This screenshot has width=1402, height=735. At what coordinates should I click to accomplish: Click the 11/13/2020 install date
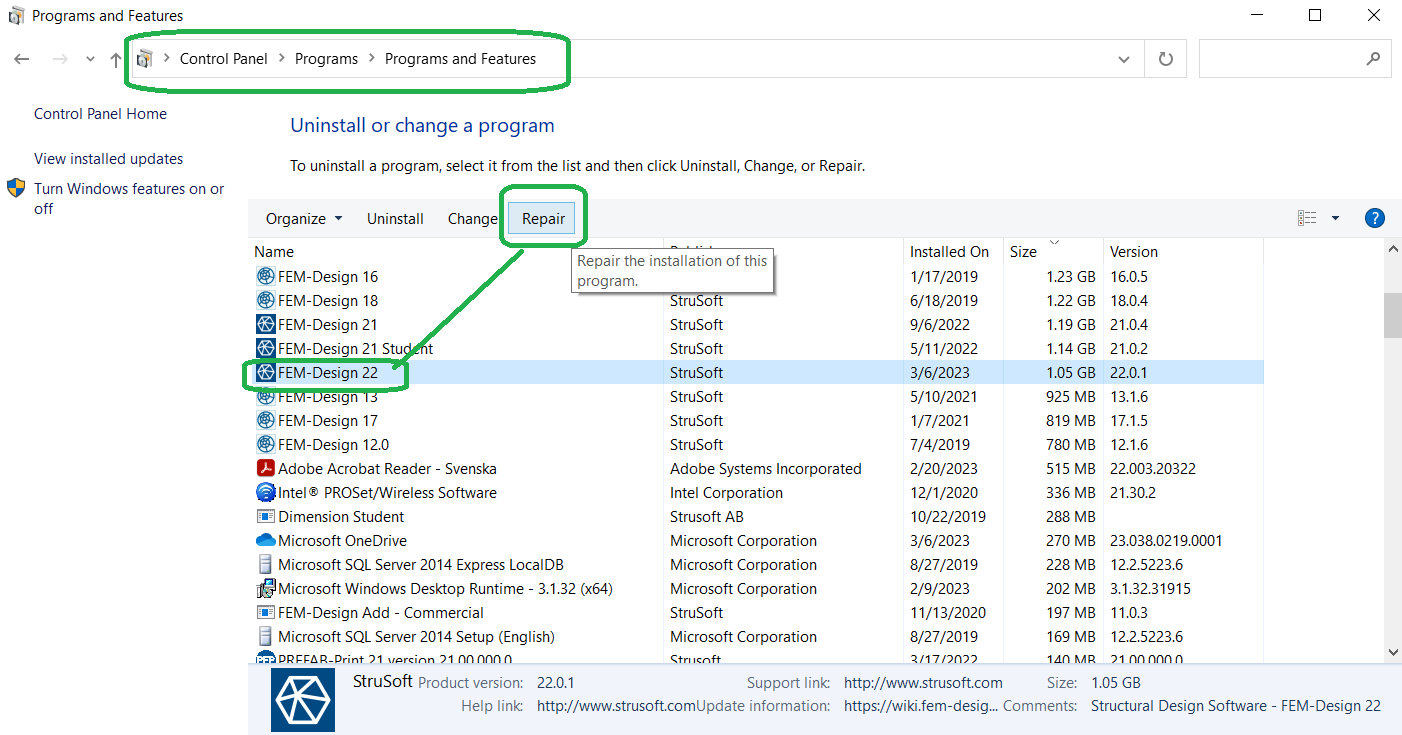coord(948,613)
